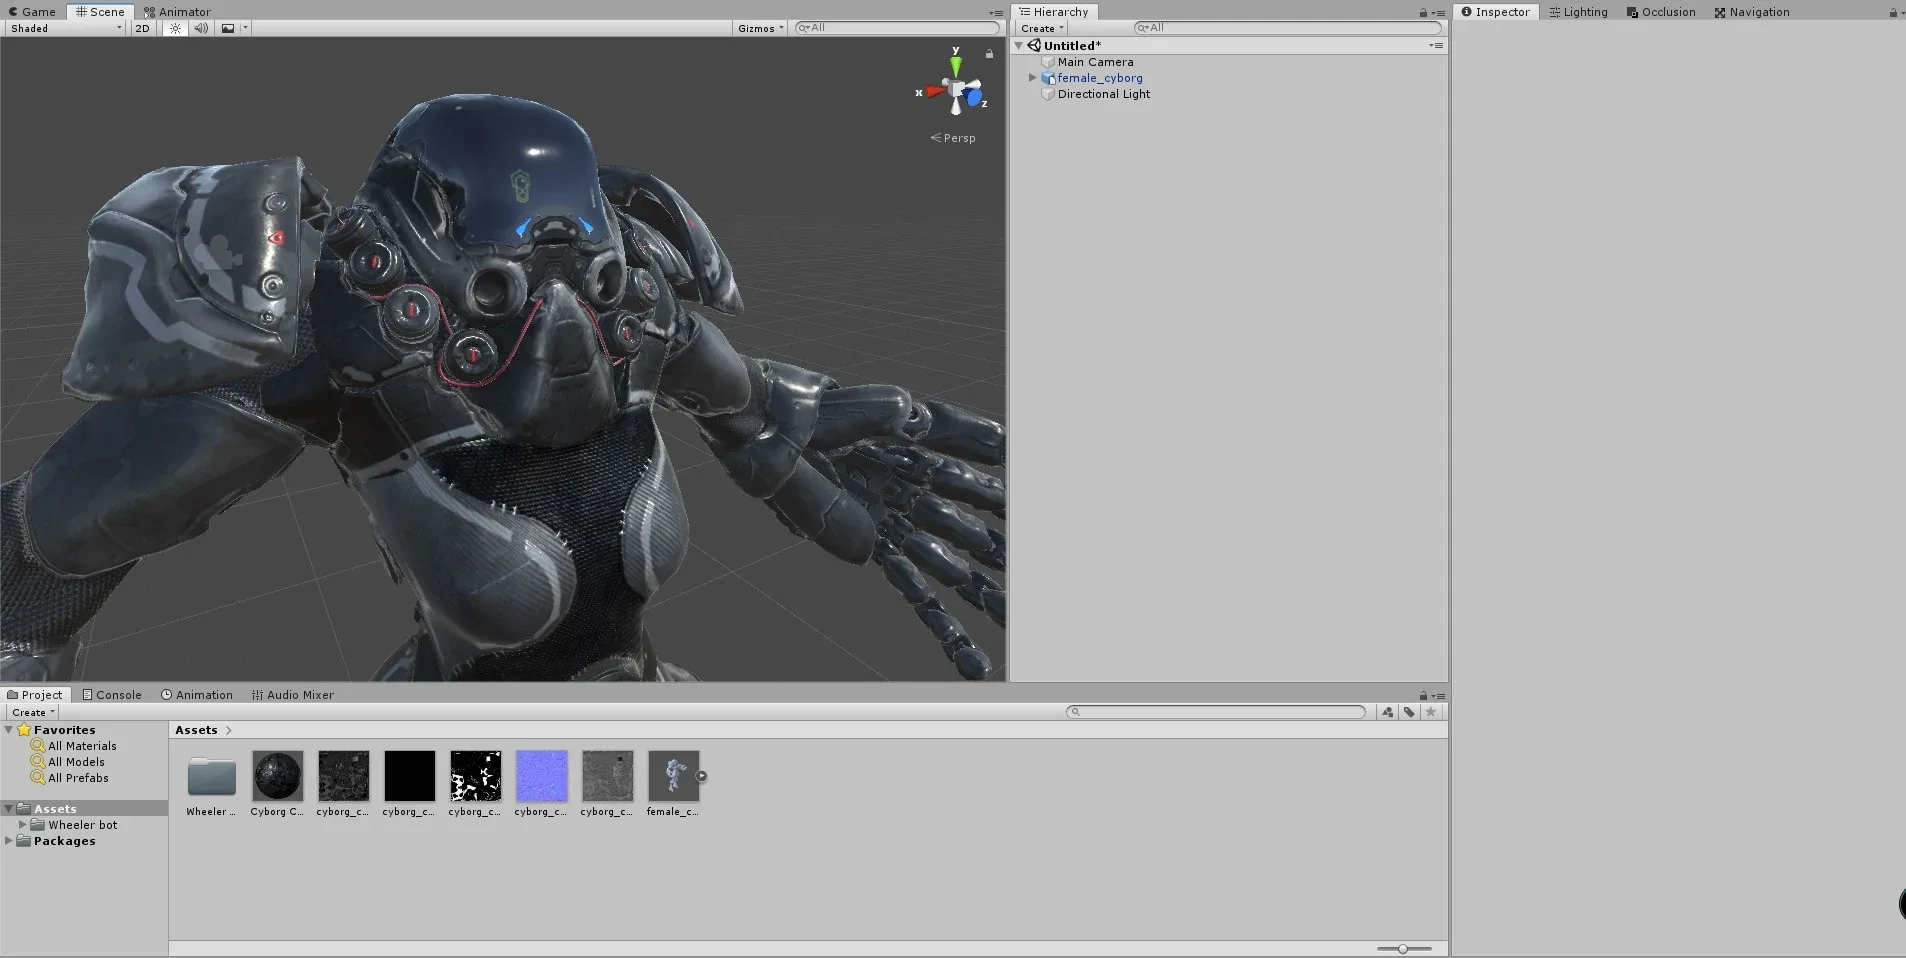Image resolution: width=1906 pixels, height=958 pixels.
Task: Toggle 2D view mode in Scene toolbar
Action: click(141, 28)
